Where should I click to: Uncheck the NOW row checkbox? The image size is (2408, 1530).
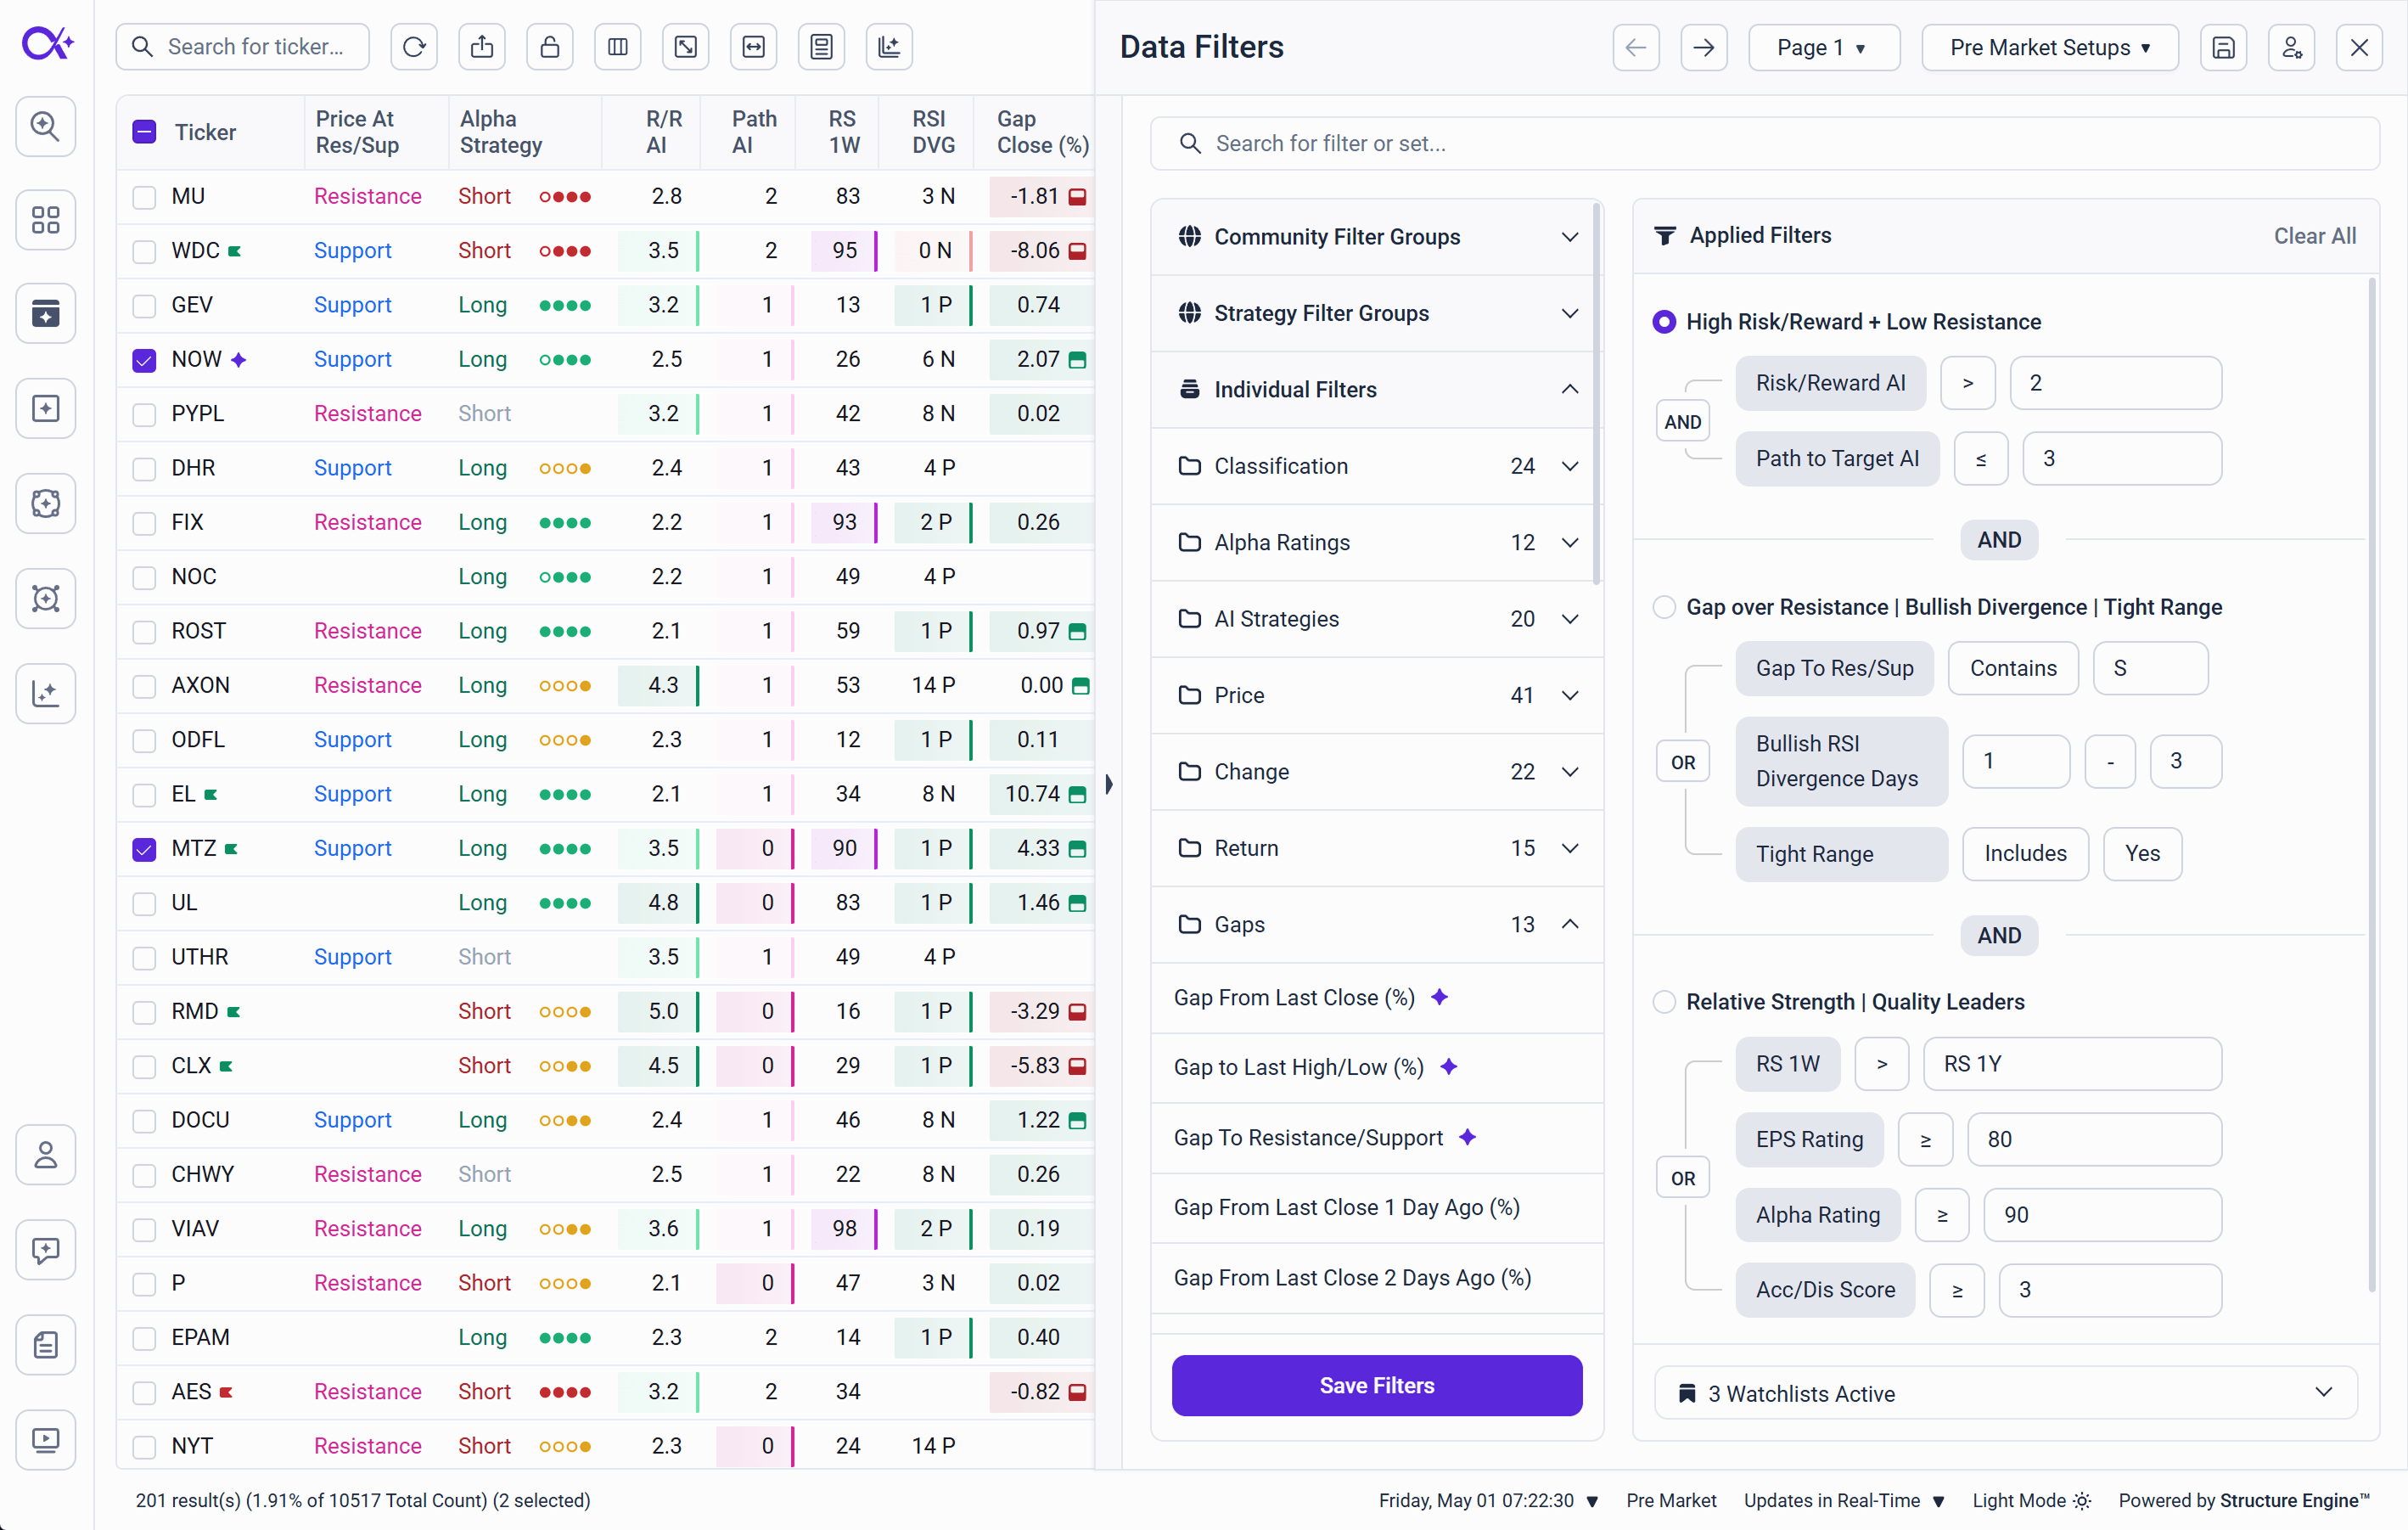pyautogui.click(x=144, y=360)
